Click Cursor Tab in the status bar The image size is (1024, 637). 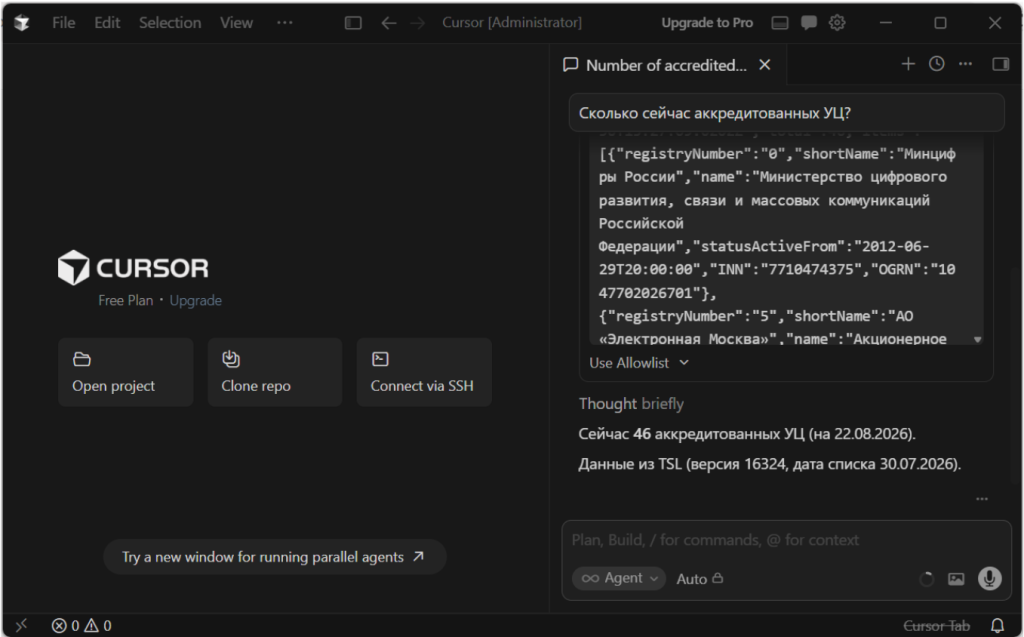(x=936, y=626)
